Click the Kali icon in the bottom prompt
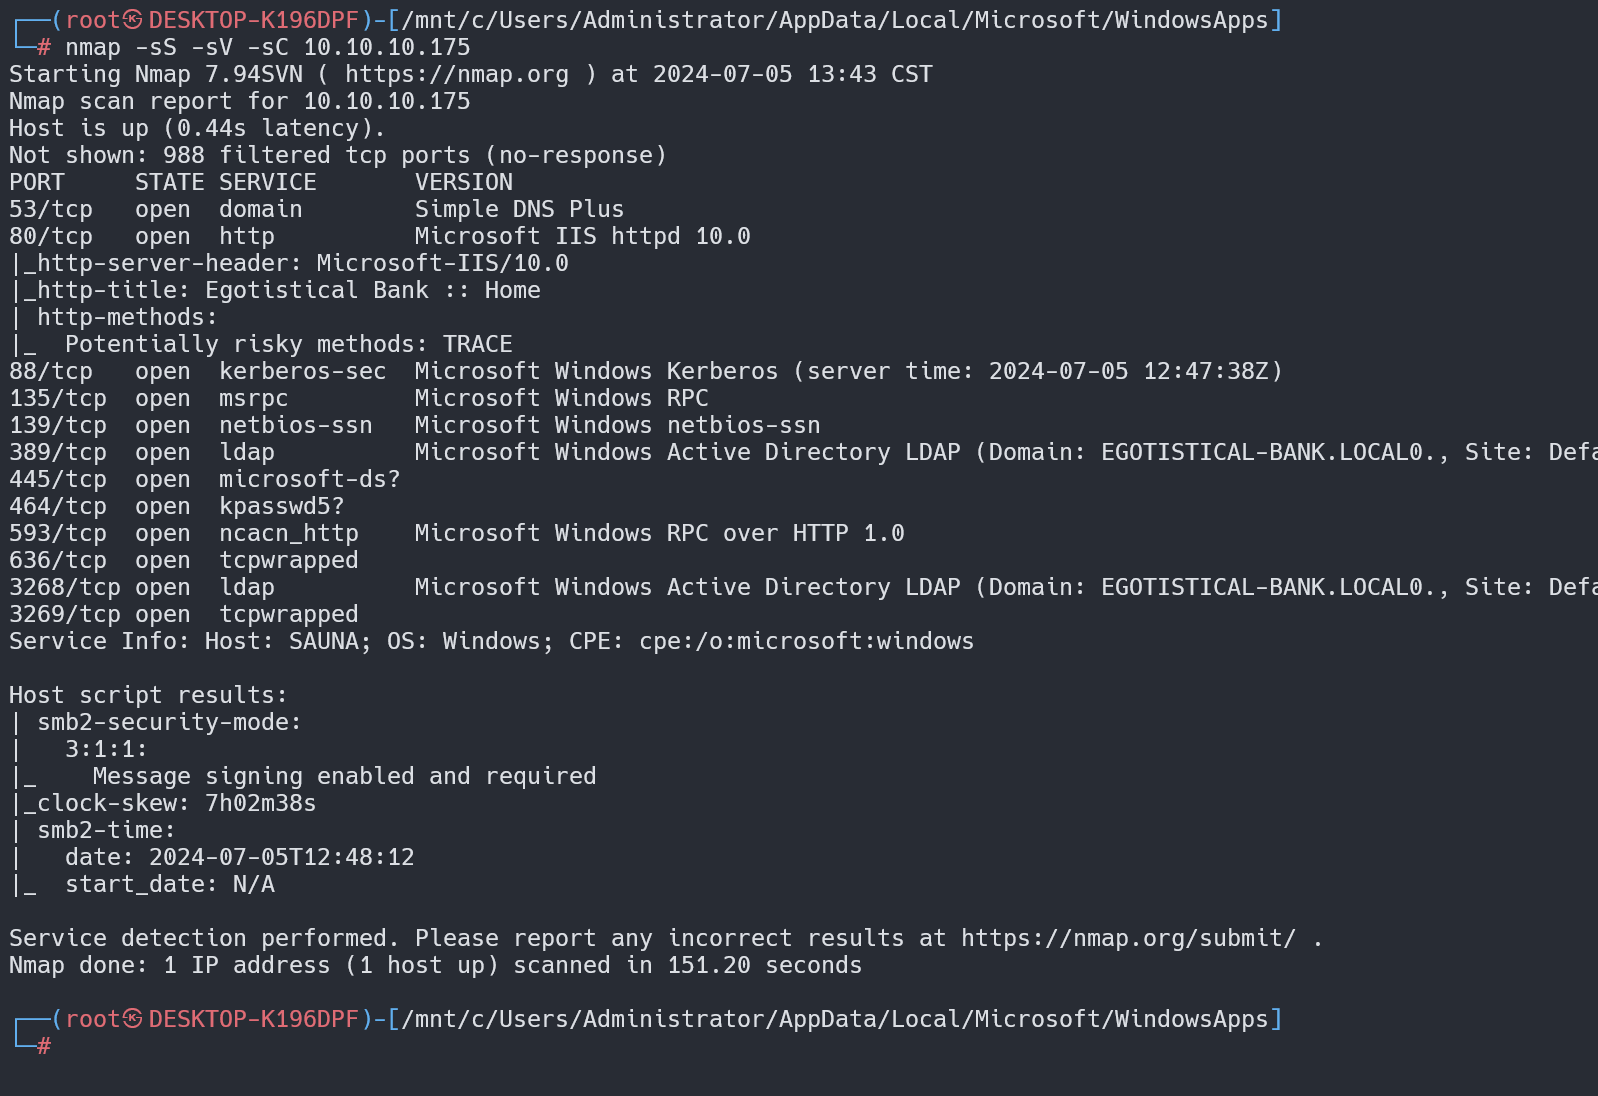This screenshot has width=1598, height=1096. click(x=133, y=1019)
